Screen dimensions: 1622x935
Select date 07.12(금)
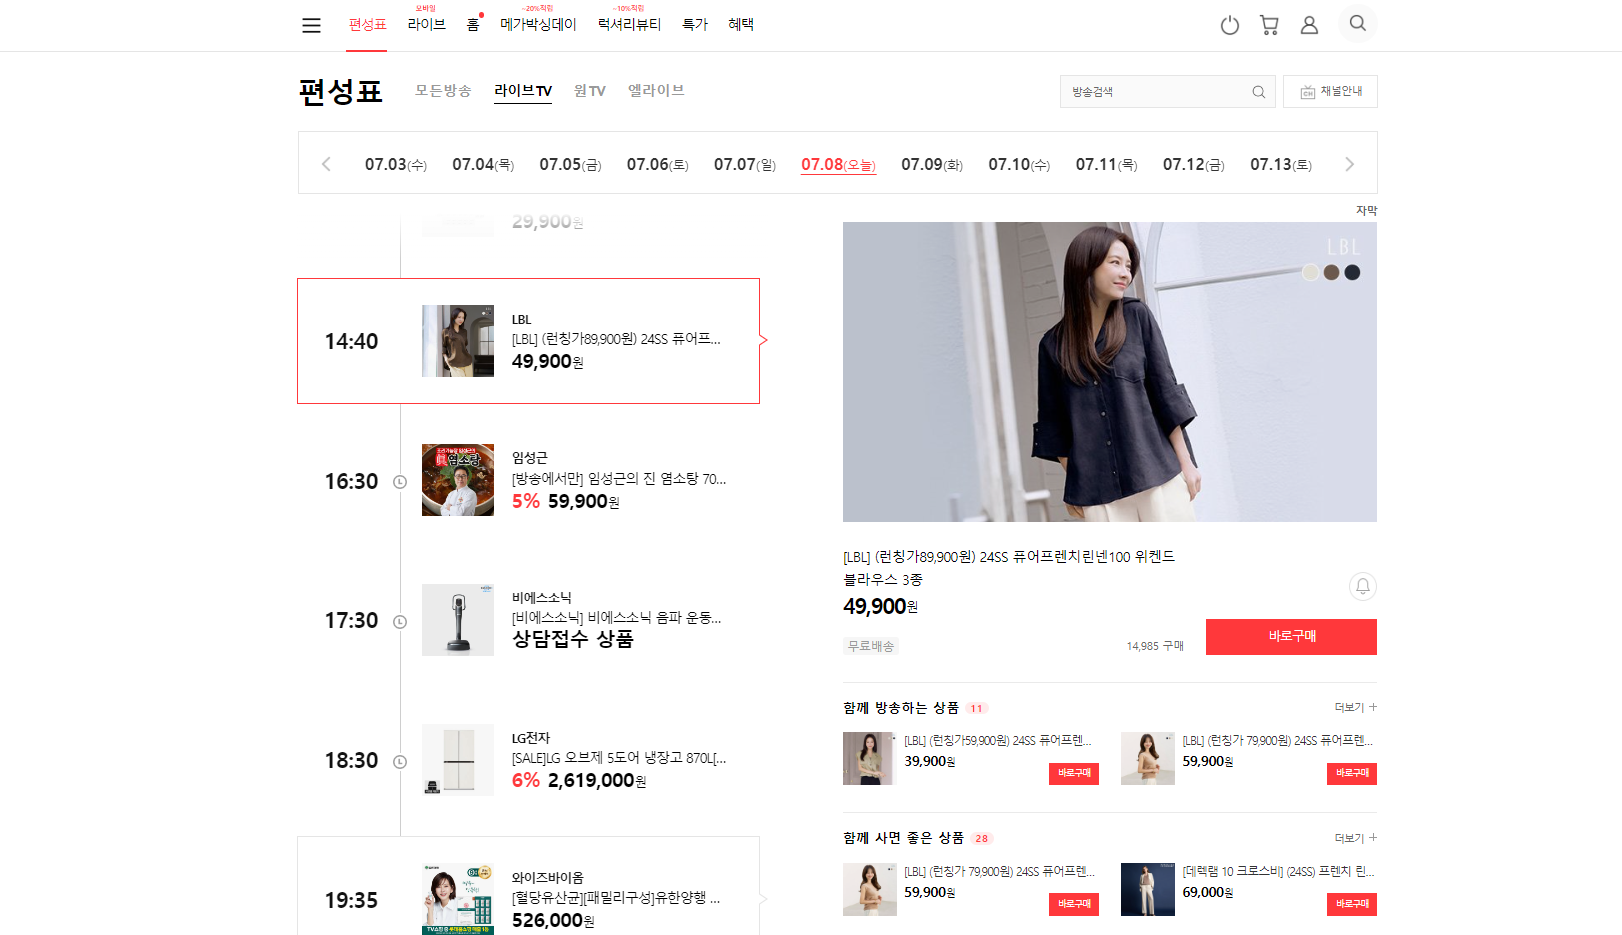1193,164
